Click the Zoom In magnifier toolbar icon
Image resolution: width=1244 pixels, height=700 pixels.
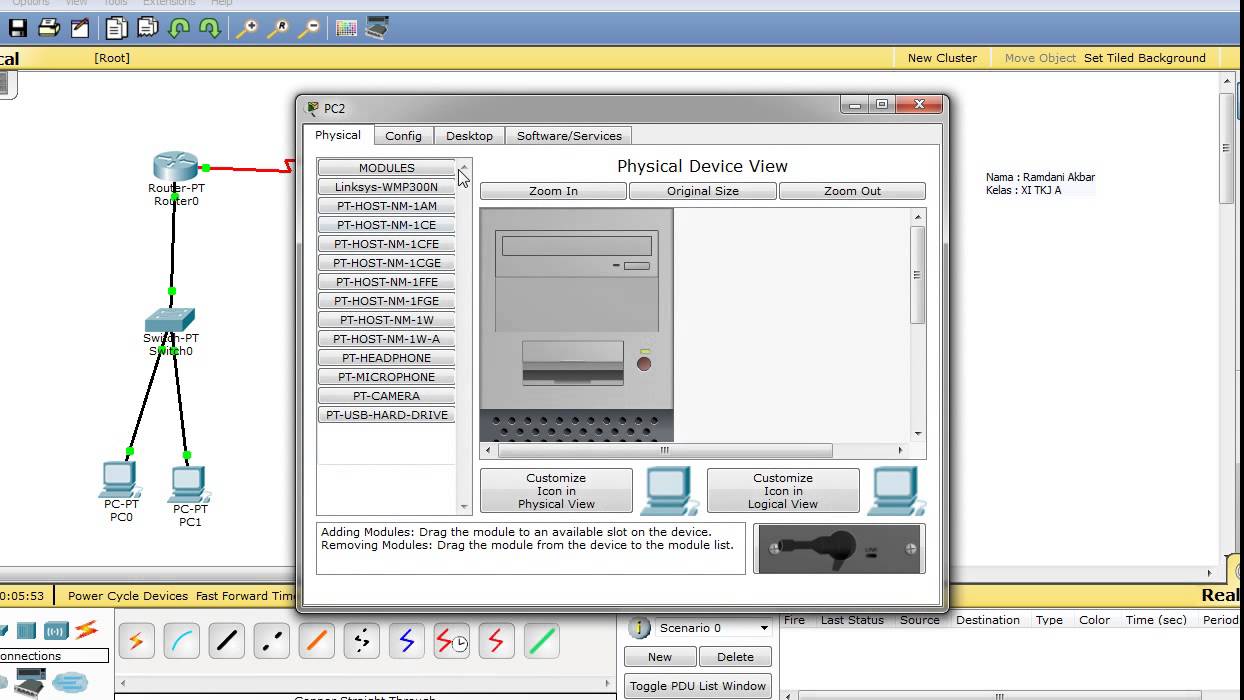pos(247,29)
